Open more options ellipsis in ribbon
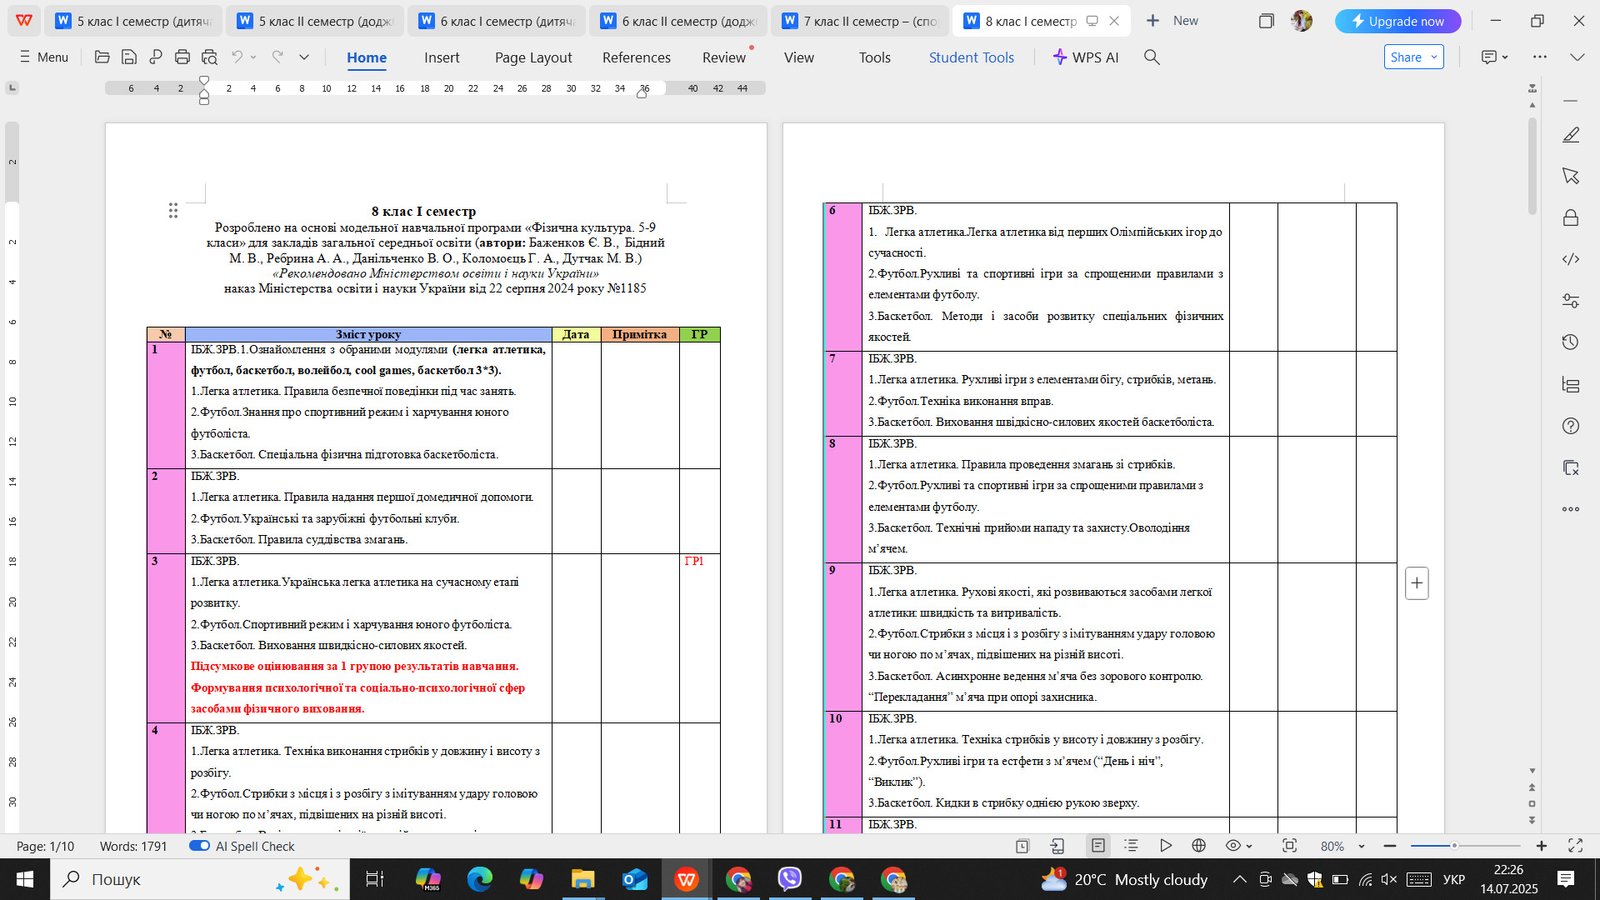The image size is (1600, 900). click(1540, 57)
